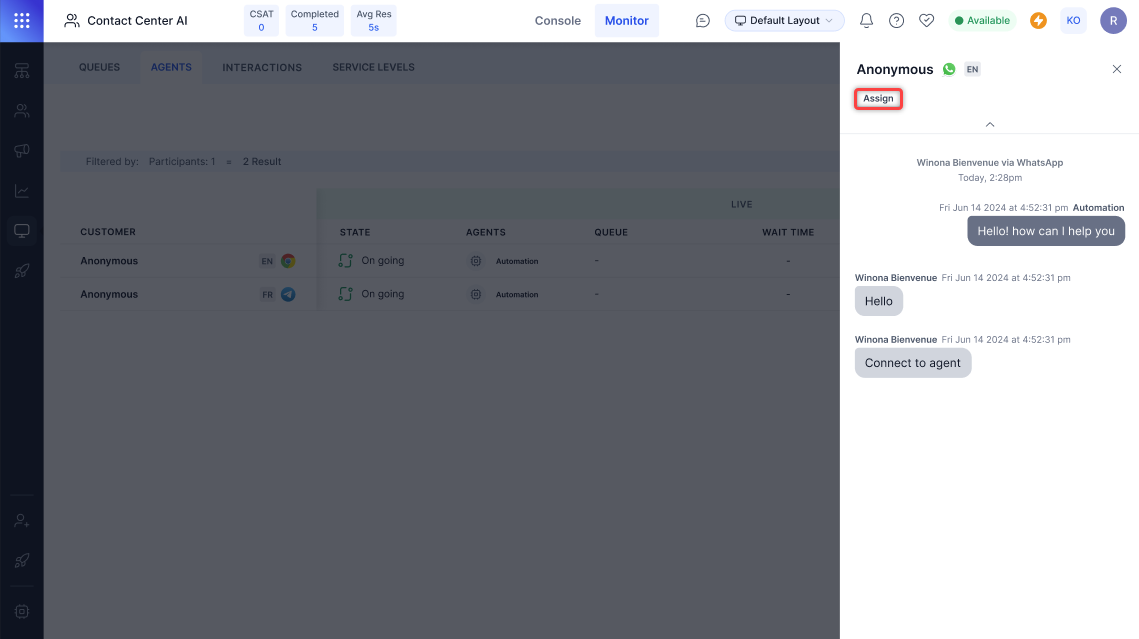Open the app launcher grid icon

(x=21, y=21)
